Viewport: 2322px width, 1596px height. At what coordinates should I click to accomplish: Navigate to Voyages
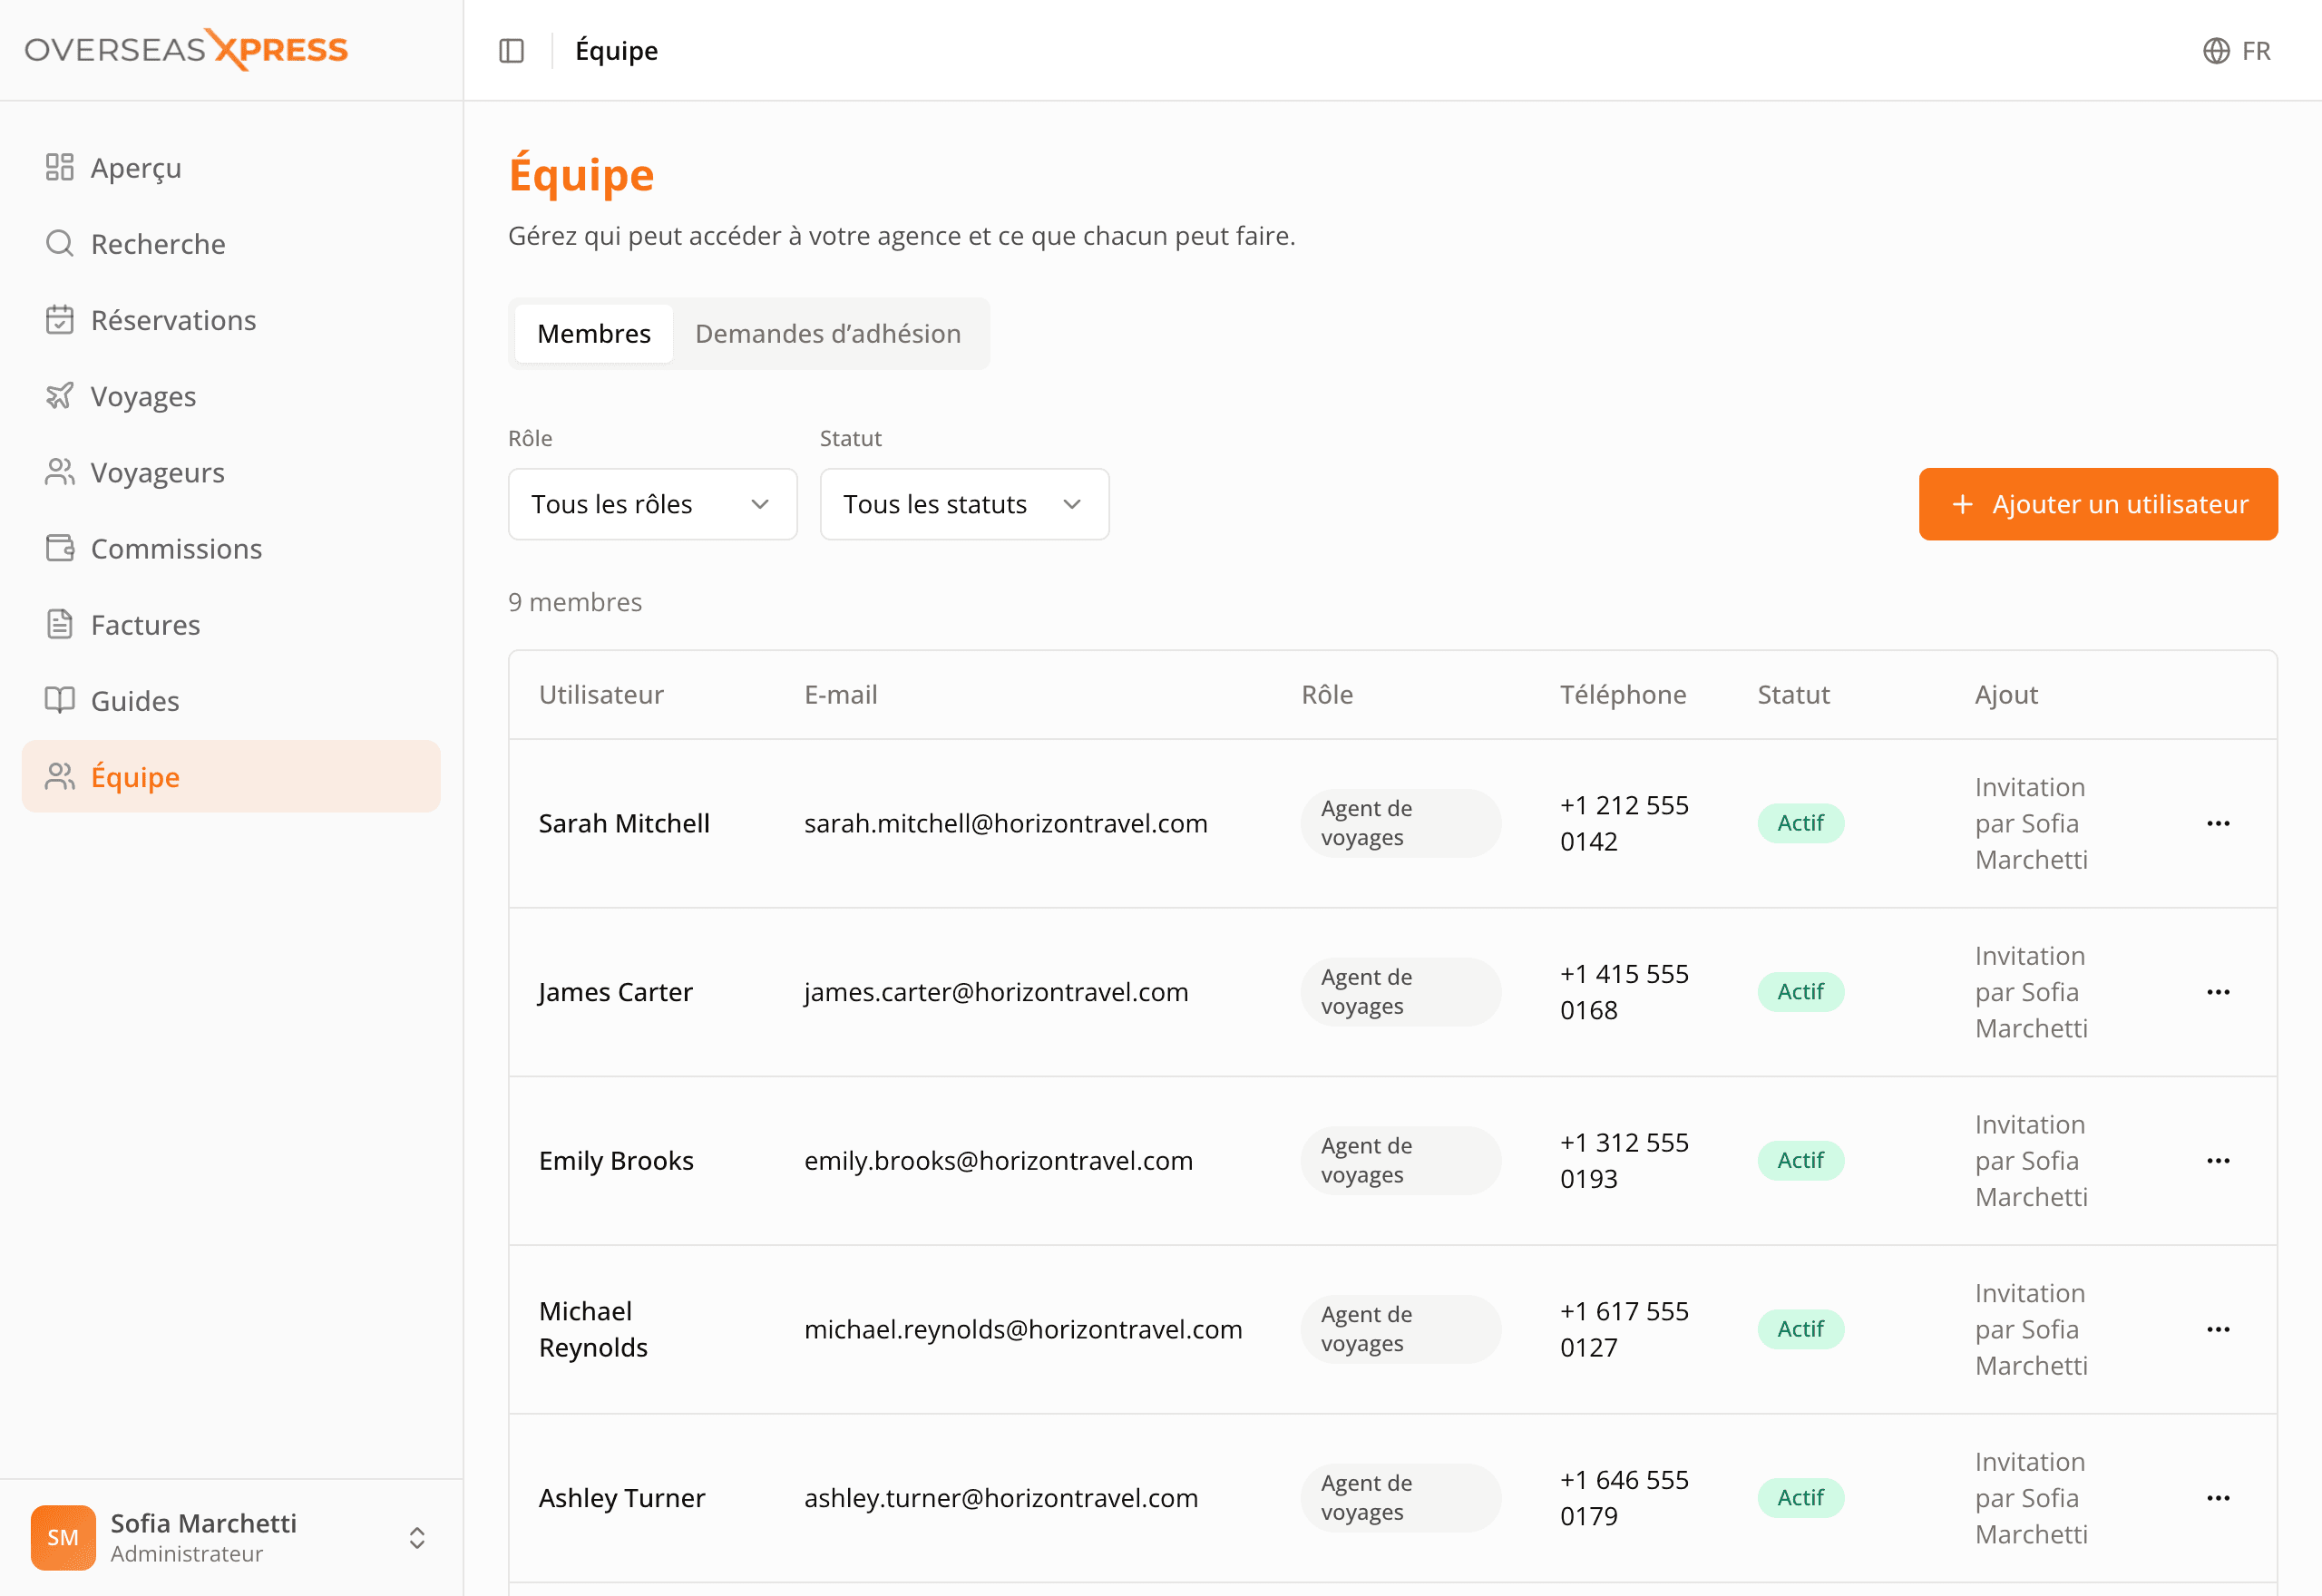coord(231,396)
